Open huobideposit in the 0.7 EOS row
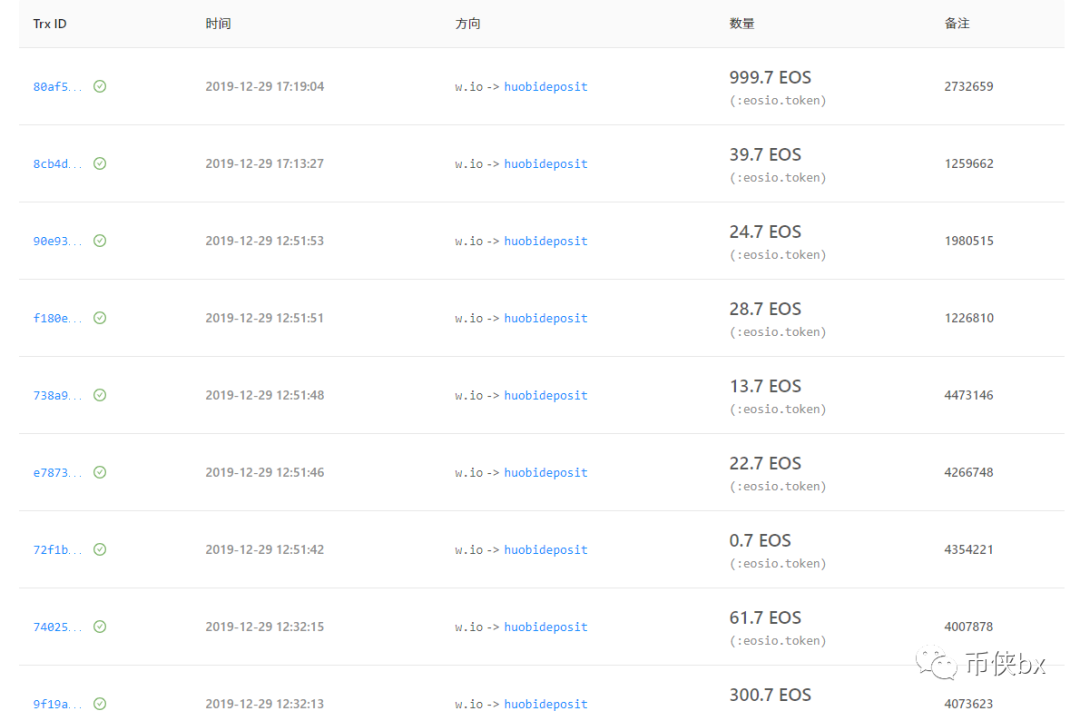The height and width of the screenshot is (711, 1080). pos(546,550)
